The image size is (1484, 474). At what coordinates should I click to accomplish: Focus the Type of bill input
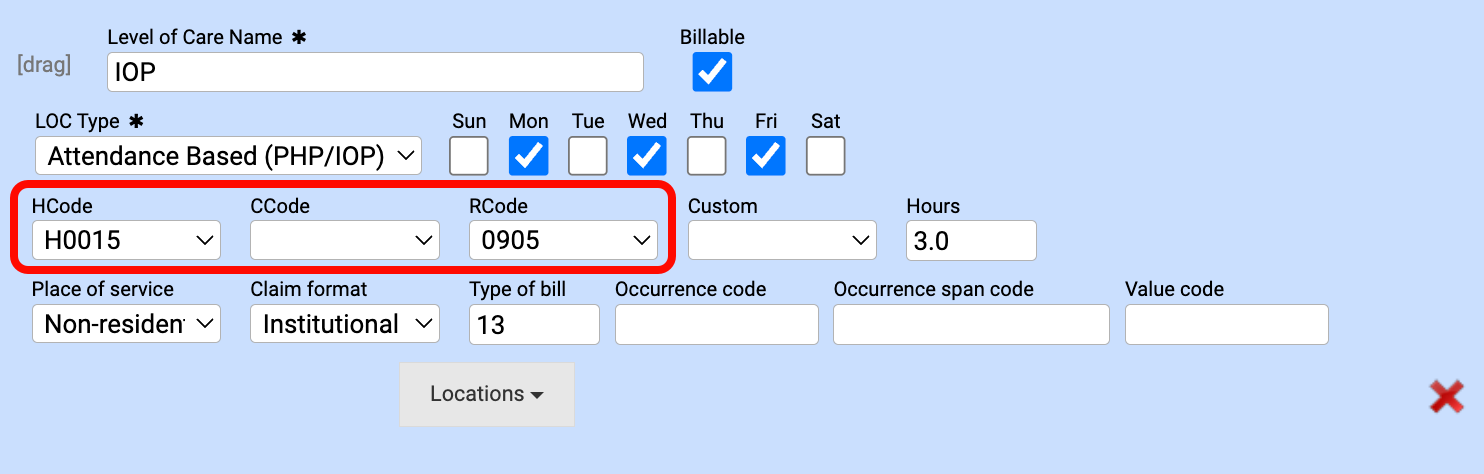tap(534, 324)
